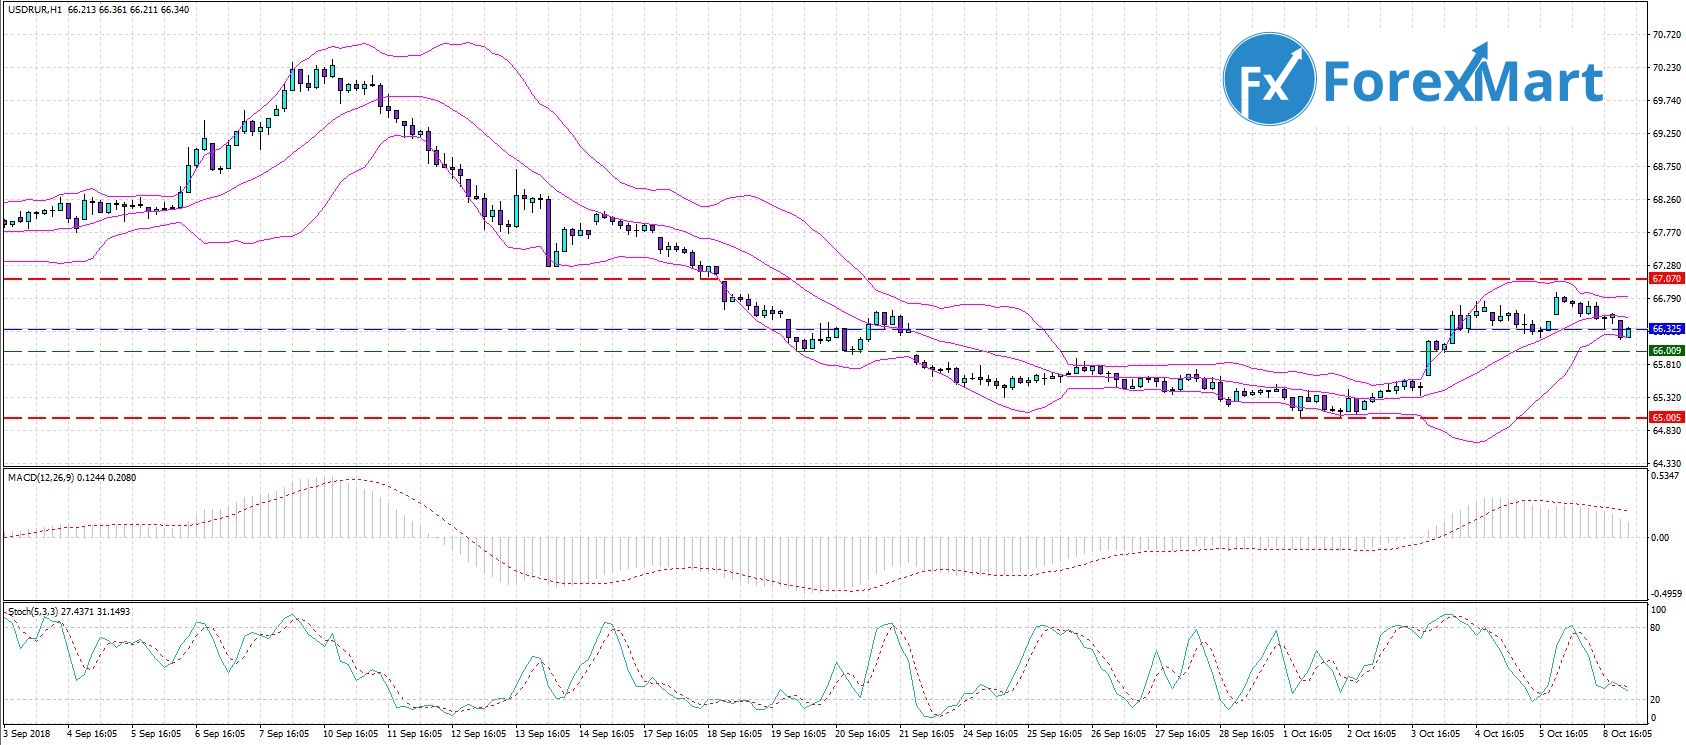Select the red dashed 67.070 resistance line
The image size is (1686, 745).
click(x=824, y=279)
